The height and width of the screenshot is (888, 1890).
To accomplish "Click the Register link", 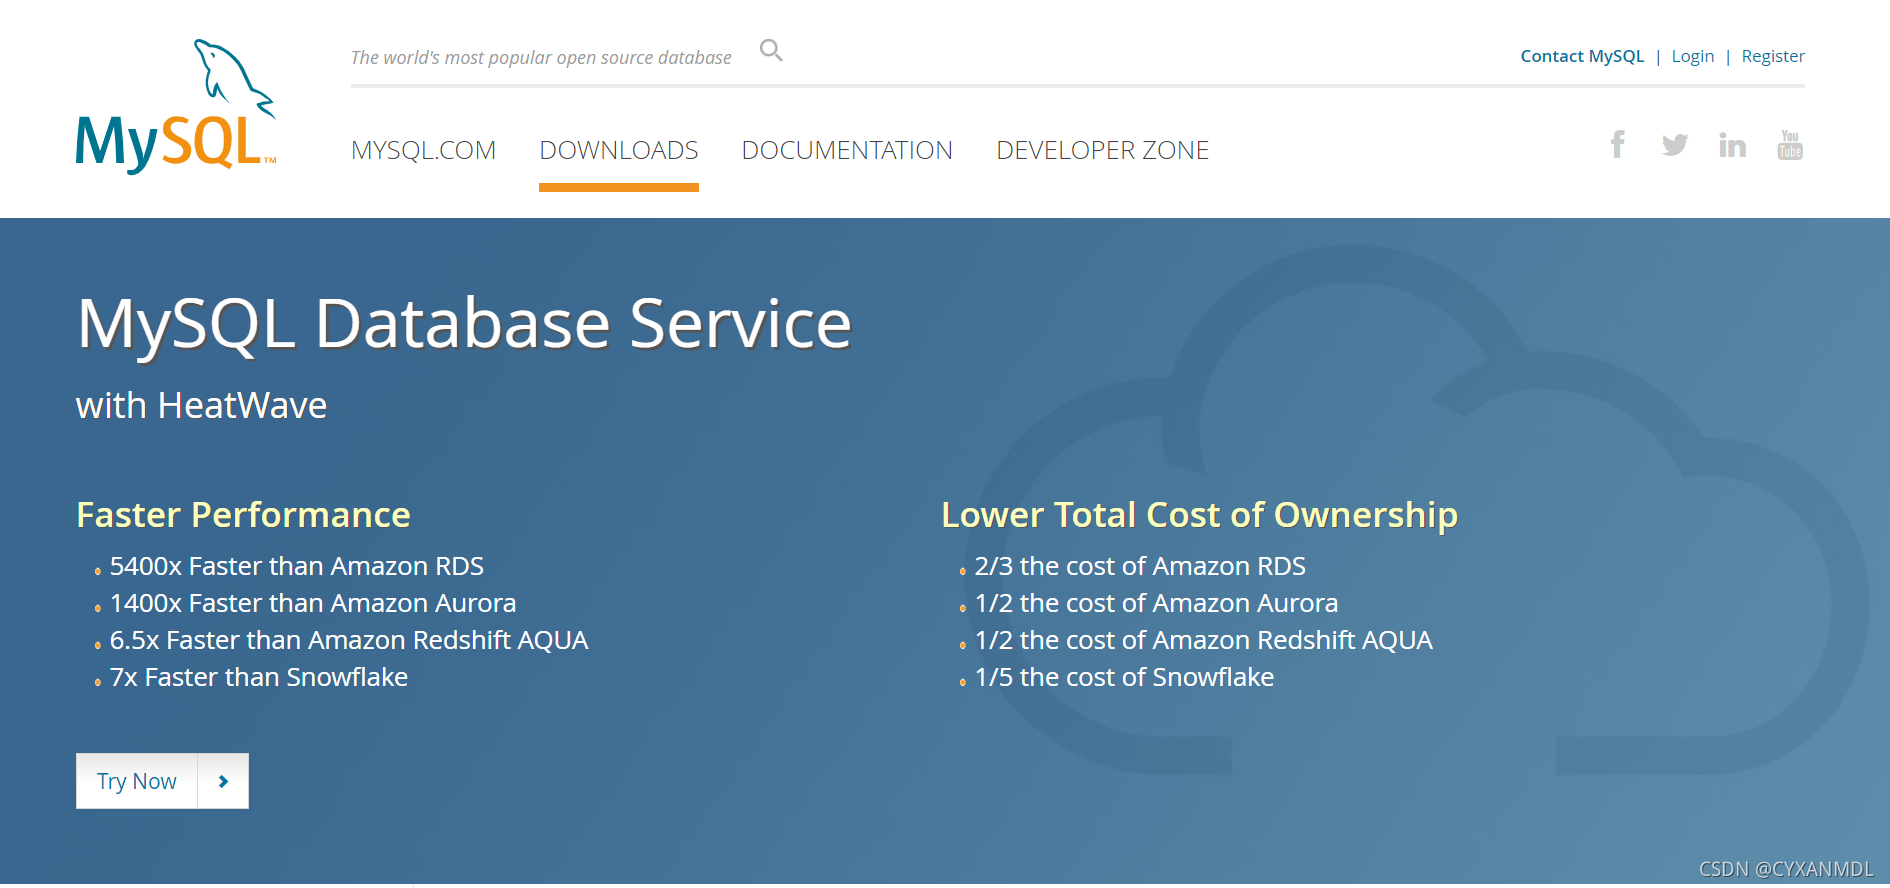I will (1773, 56).
